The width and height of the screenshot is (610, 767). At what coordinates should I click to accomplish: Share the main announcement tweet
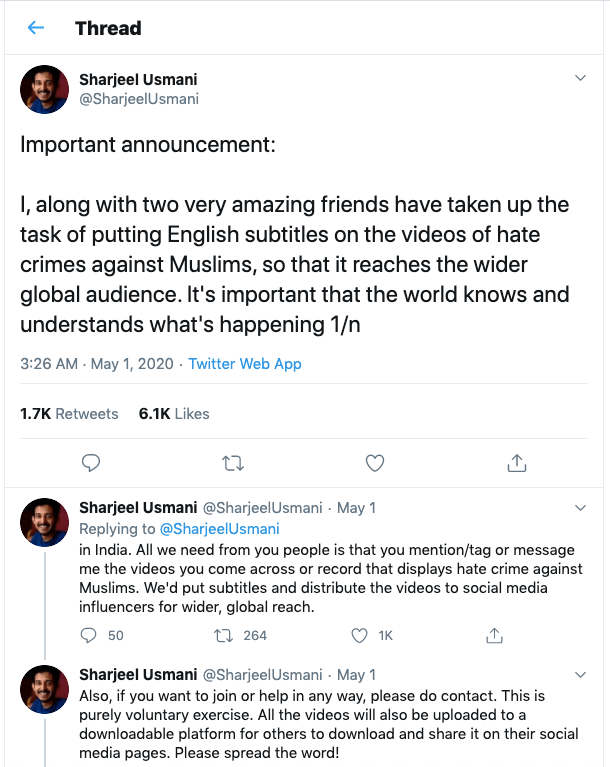[517, 462]
